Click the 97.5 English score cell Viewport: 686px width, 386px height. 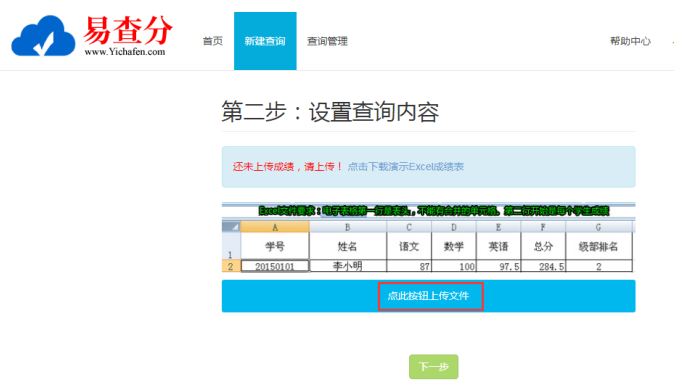click(498, 266)
